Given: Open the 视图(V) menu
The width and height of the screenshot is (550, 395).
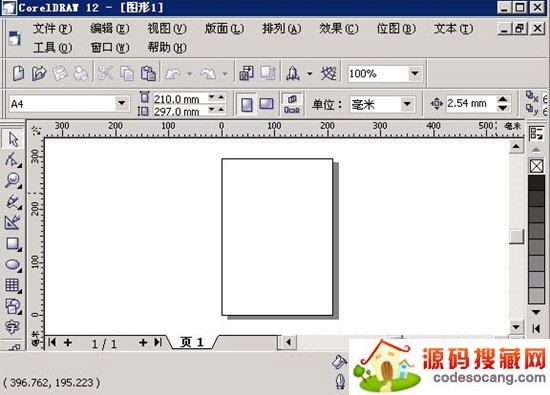Looking at the screenshot, I should [167, 28].
